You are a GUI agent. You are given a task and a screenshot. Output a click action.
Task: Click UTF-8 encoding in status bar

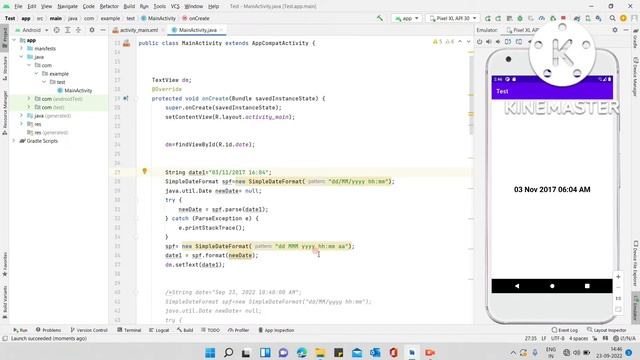(558, 338)
